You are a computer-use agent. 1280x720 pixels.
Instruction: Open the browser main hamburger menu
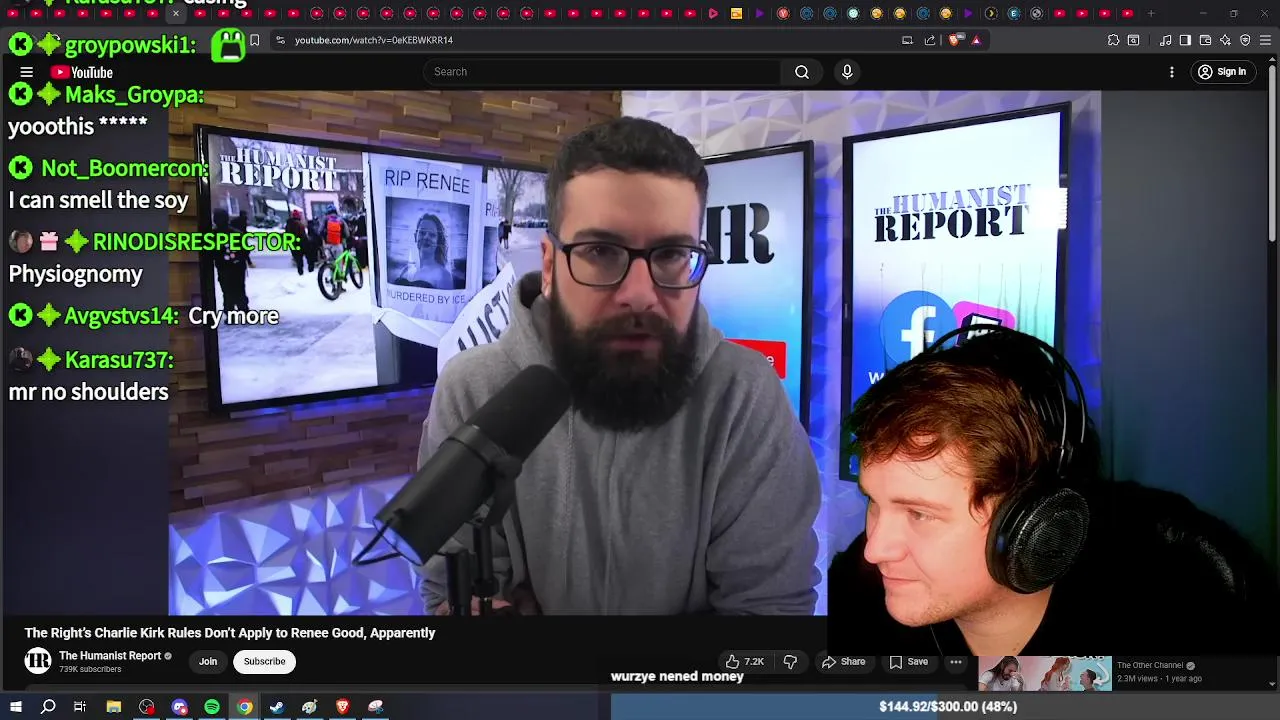pyautogui.click(x=1265, y=40)
